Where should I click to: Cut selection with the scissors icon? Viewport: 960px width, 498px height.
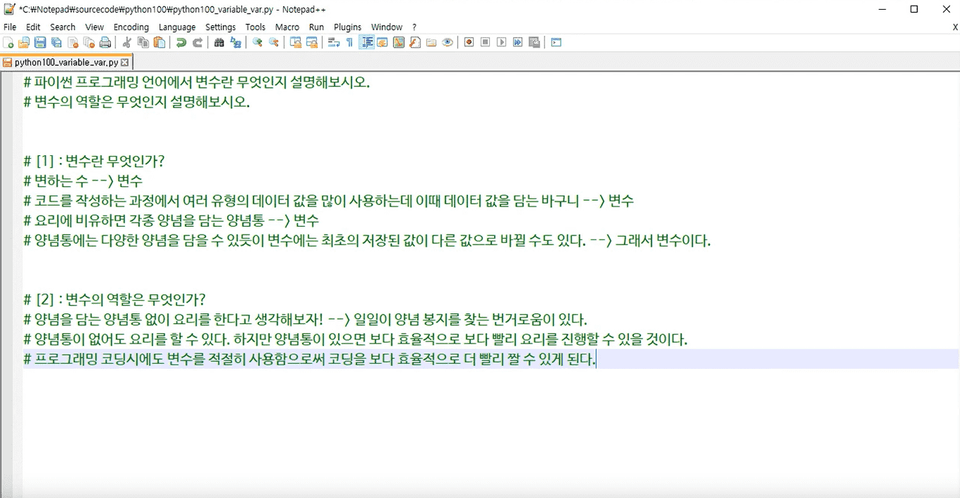click(127, 42)
